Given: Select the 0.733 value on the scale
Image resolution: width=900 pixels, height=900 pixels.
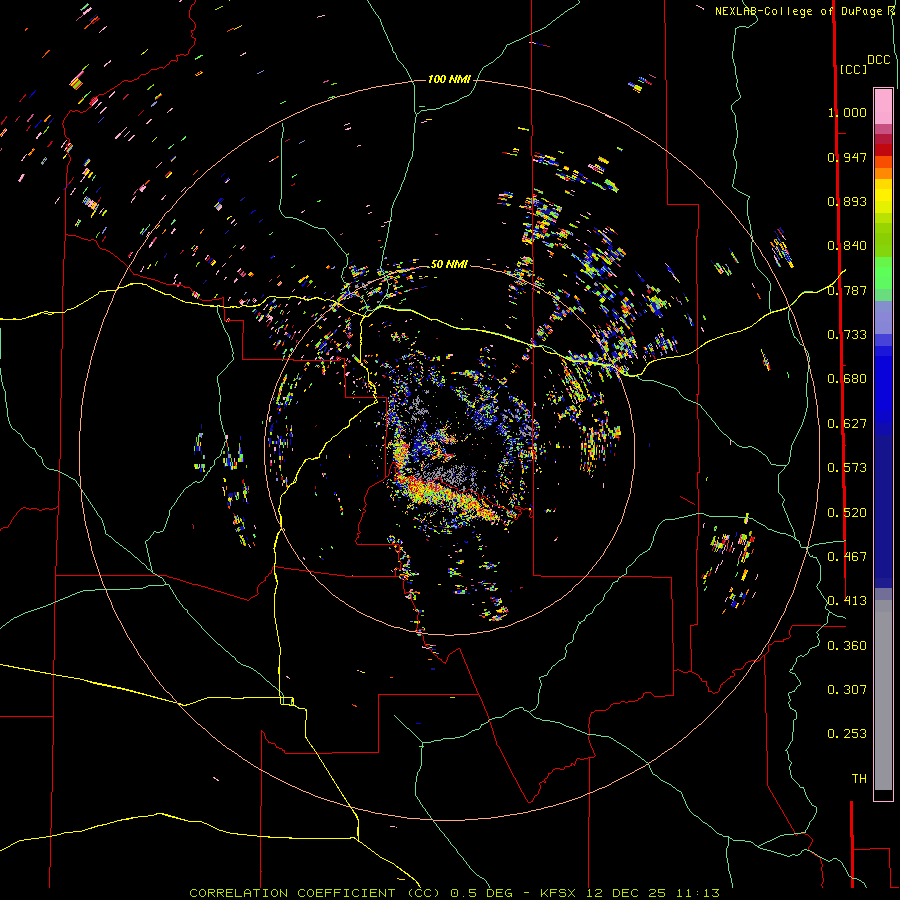Looking at the screenshot, I should (x=847, y=335).
